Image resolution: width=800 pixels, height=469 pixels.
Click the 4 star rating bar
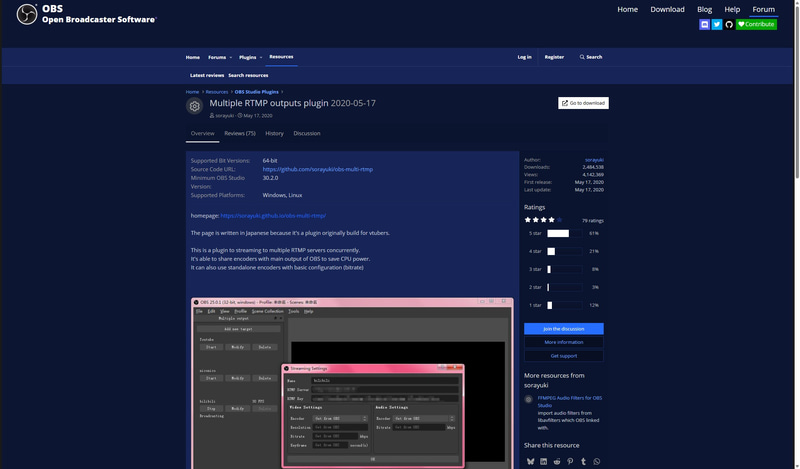(564, 251)
